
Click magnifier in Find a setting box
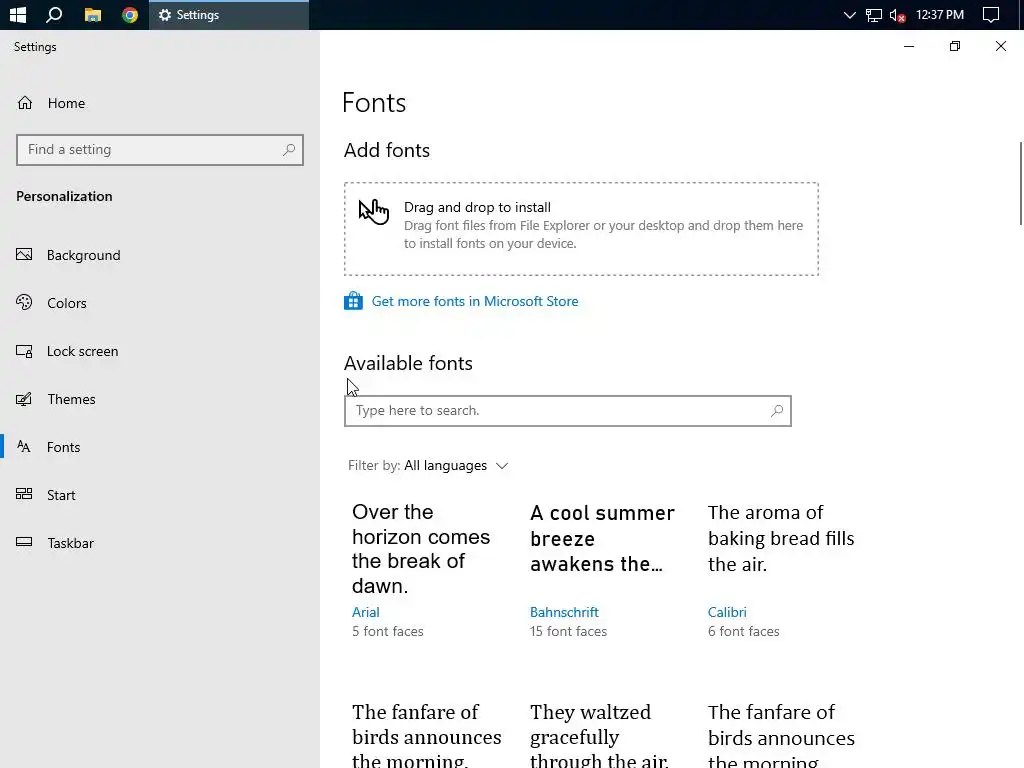click(289, 150)
